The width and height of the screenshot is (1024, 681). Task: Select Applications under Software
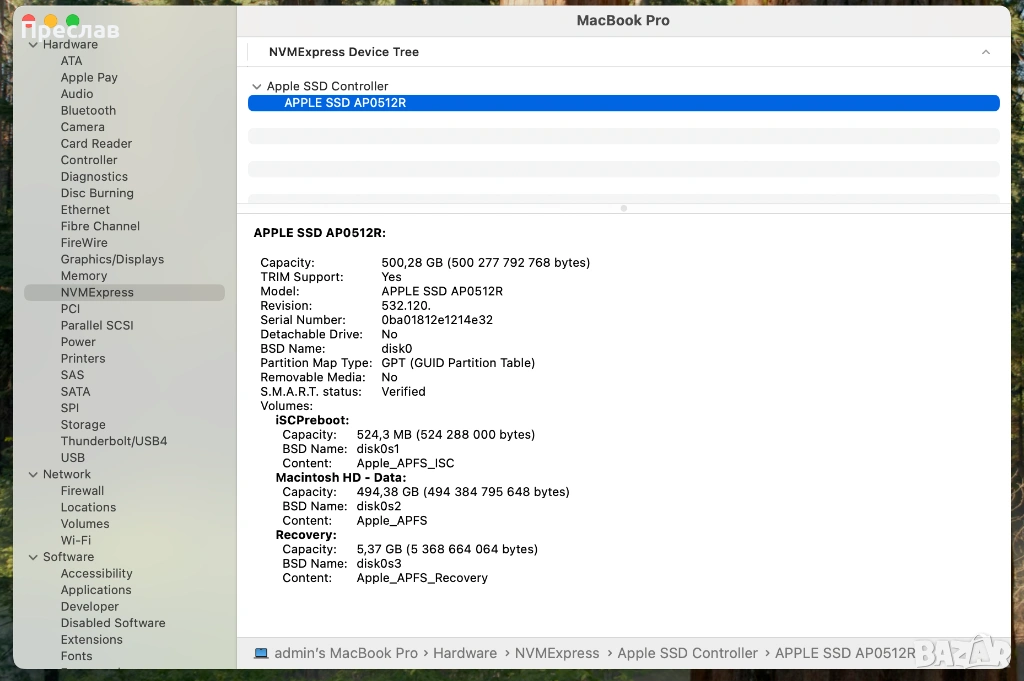click(x=96, y=590)
